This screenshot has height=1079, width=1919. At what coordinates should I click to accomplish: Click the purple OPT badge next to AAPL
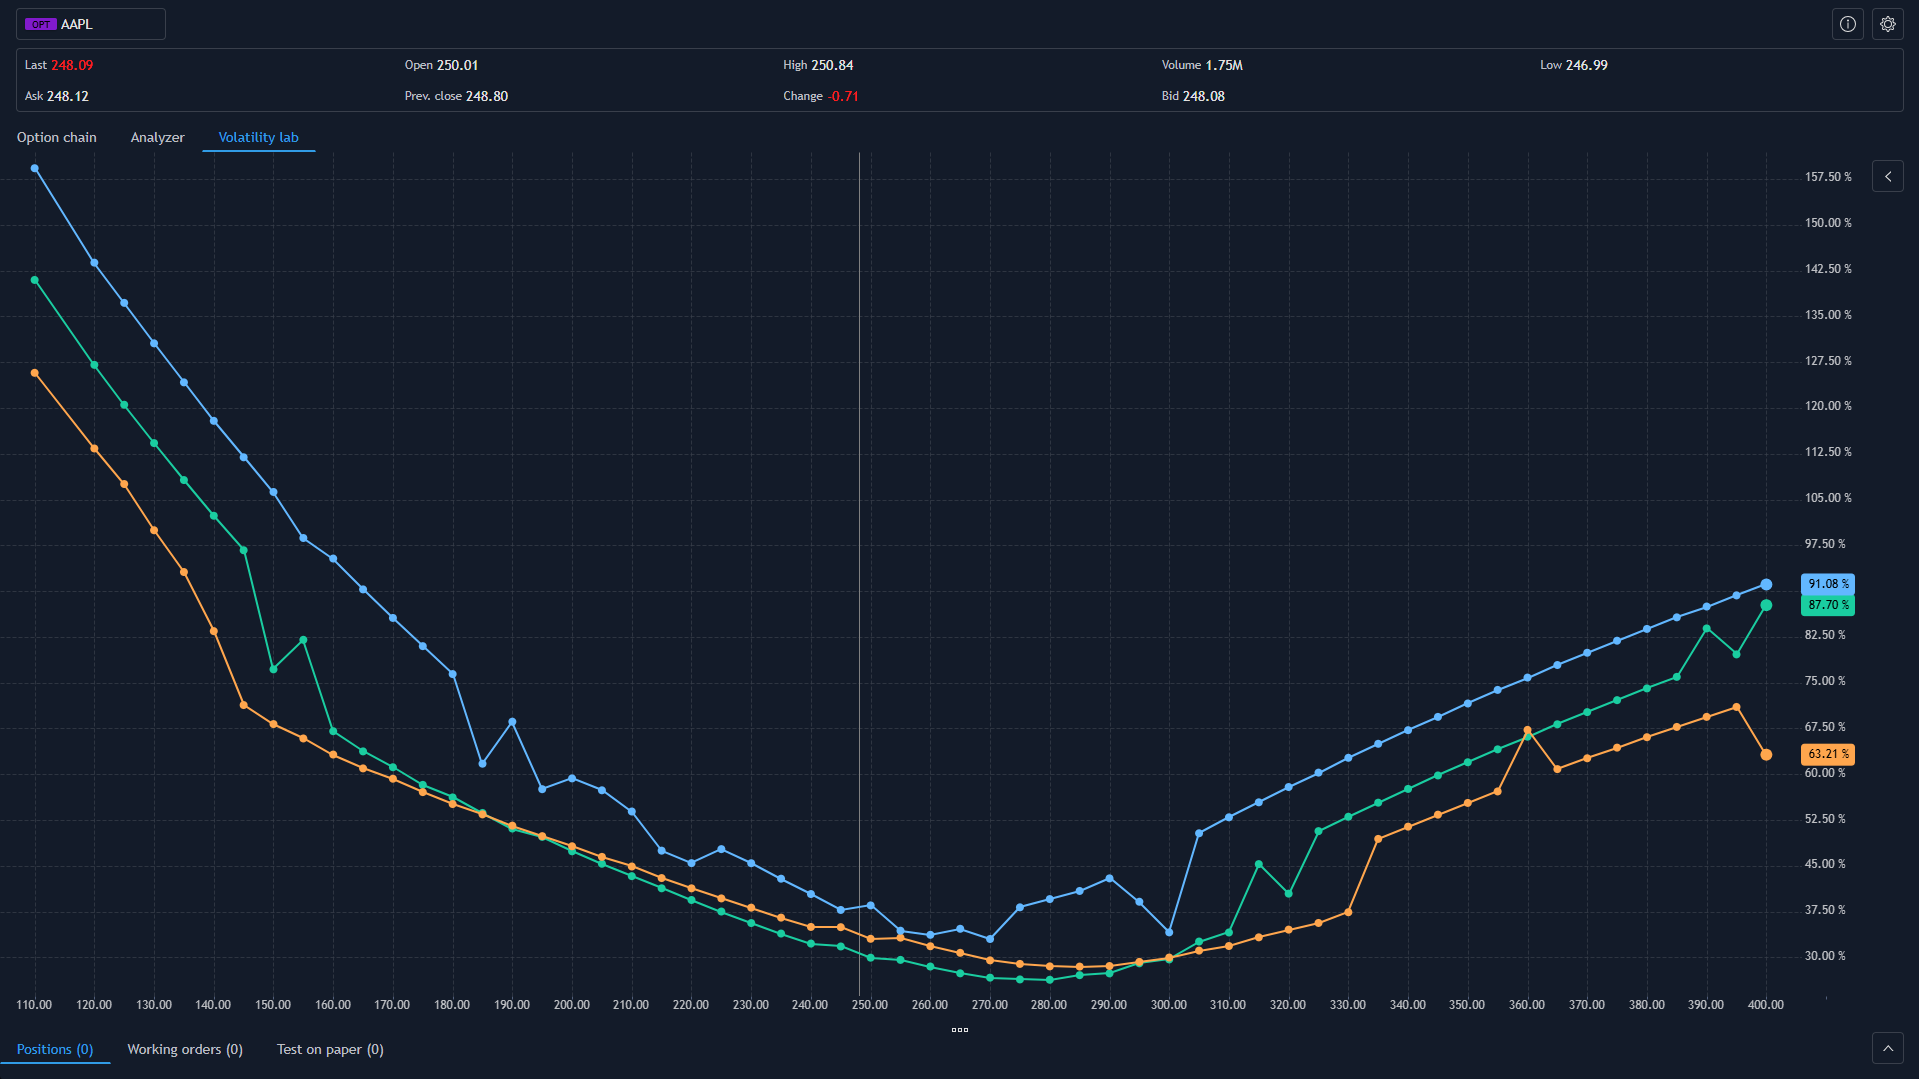point(40,23)
